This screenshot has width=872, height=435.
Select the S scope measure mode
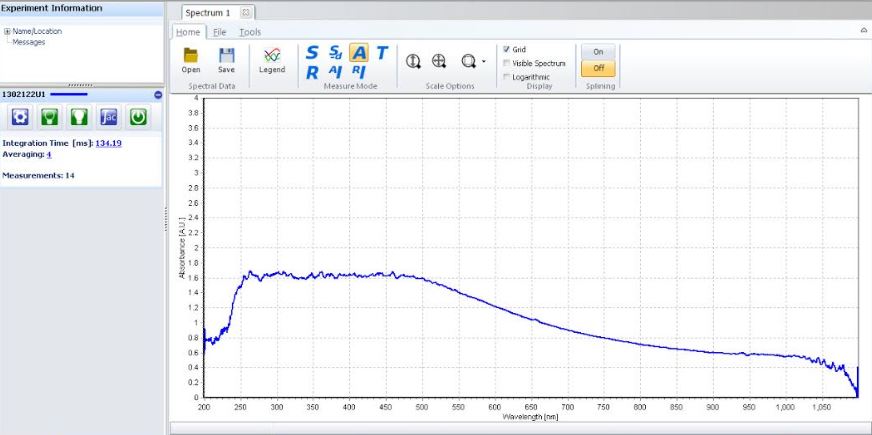coord(312,53)
